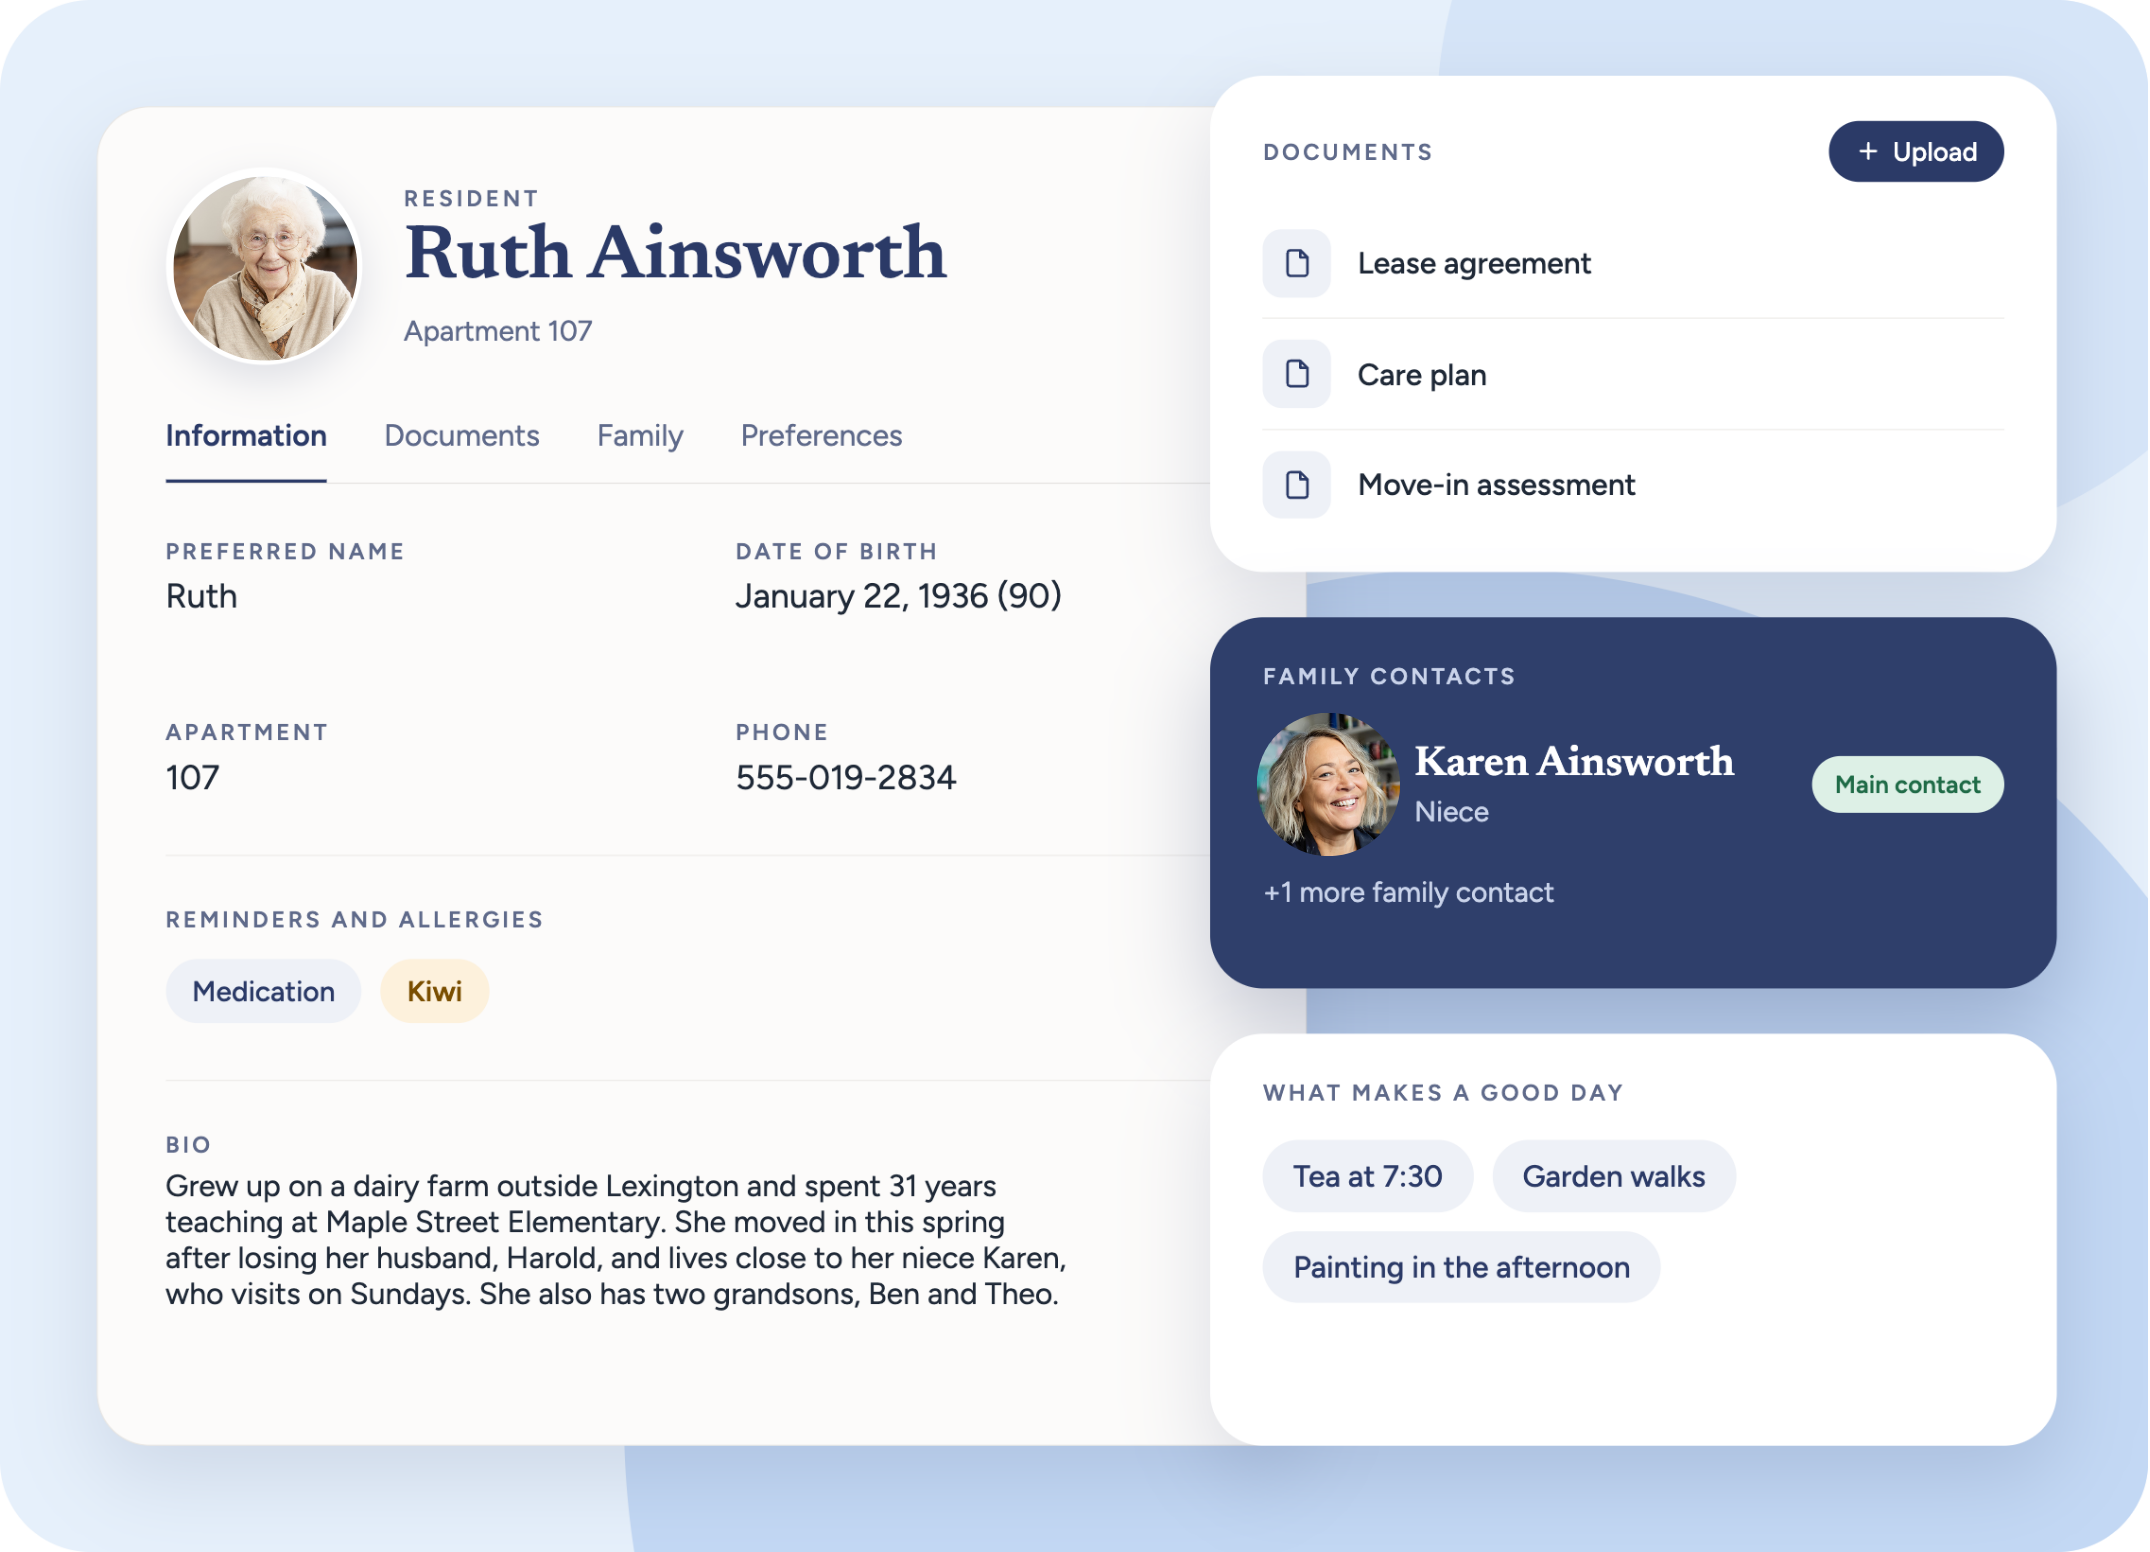Click the Upload button
This screenshot has height=1552, width=2150.
(x=1916, y=152)
